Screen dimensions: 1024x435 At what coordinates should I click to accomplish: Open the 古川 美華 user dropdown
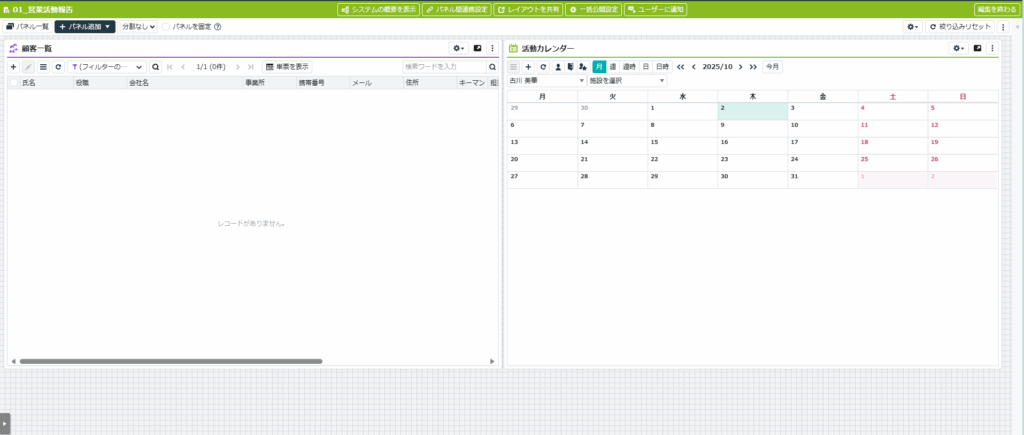tap(546, 80)
